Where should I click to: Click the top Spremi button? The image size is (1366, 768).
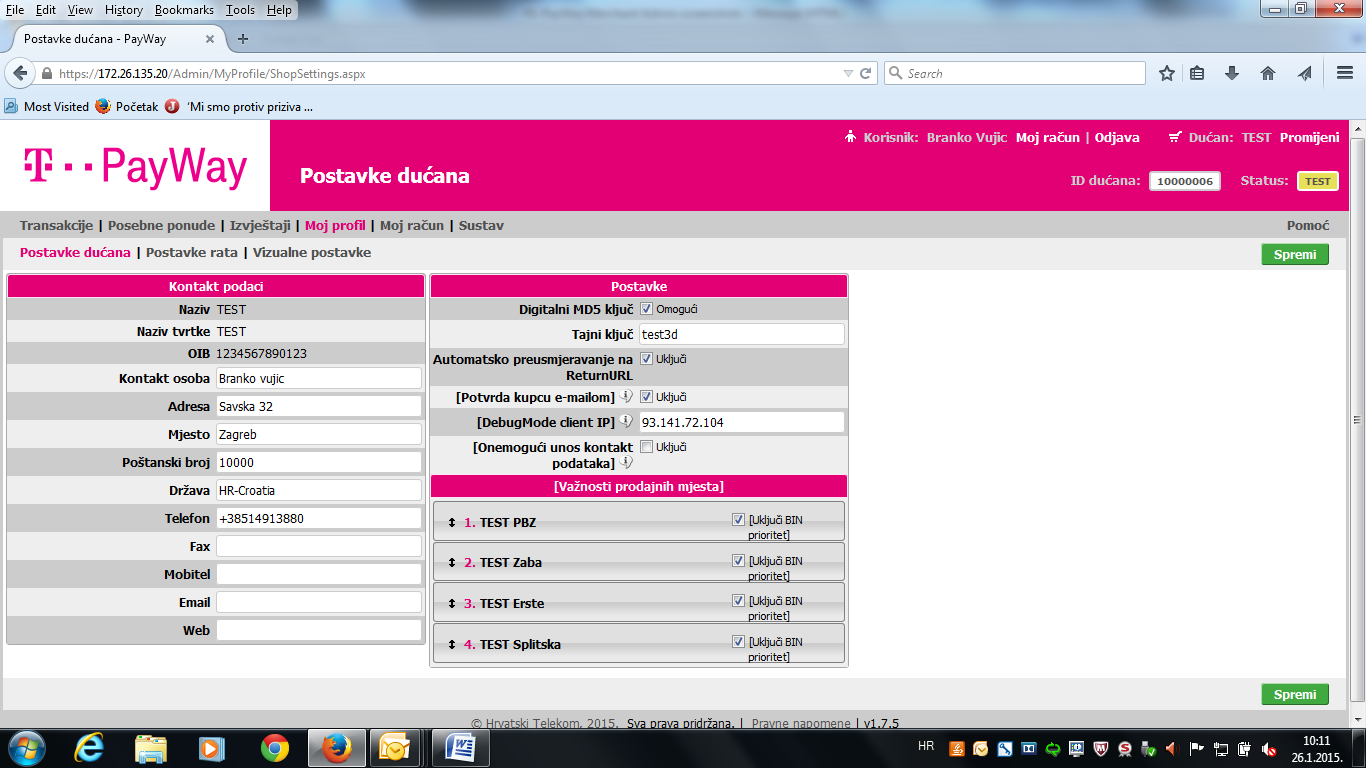1295,254
